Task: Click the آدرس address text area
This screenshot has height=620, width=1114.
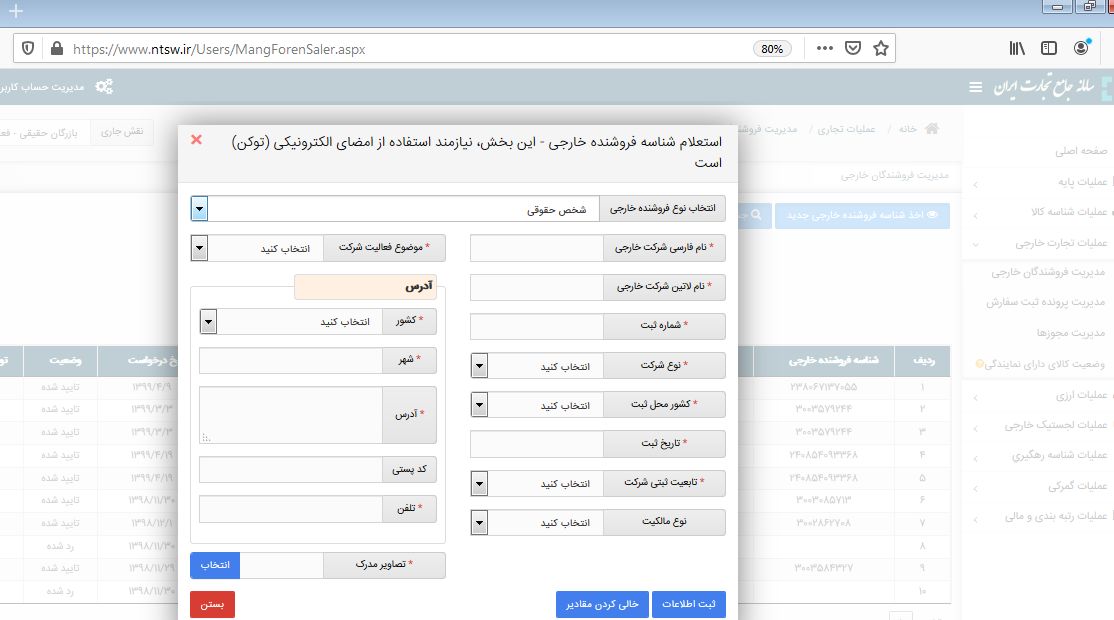Action: [x=291, y=415]
